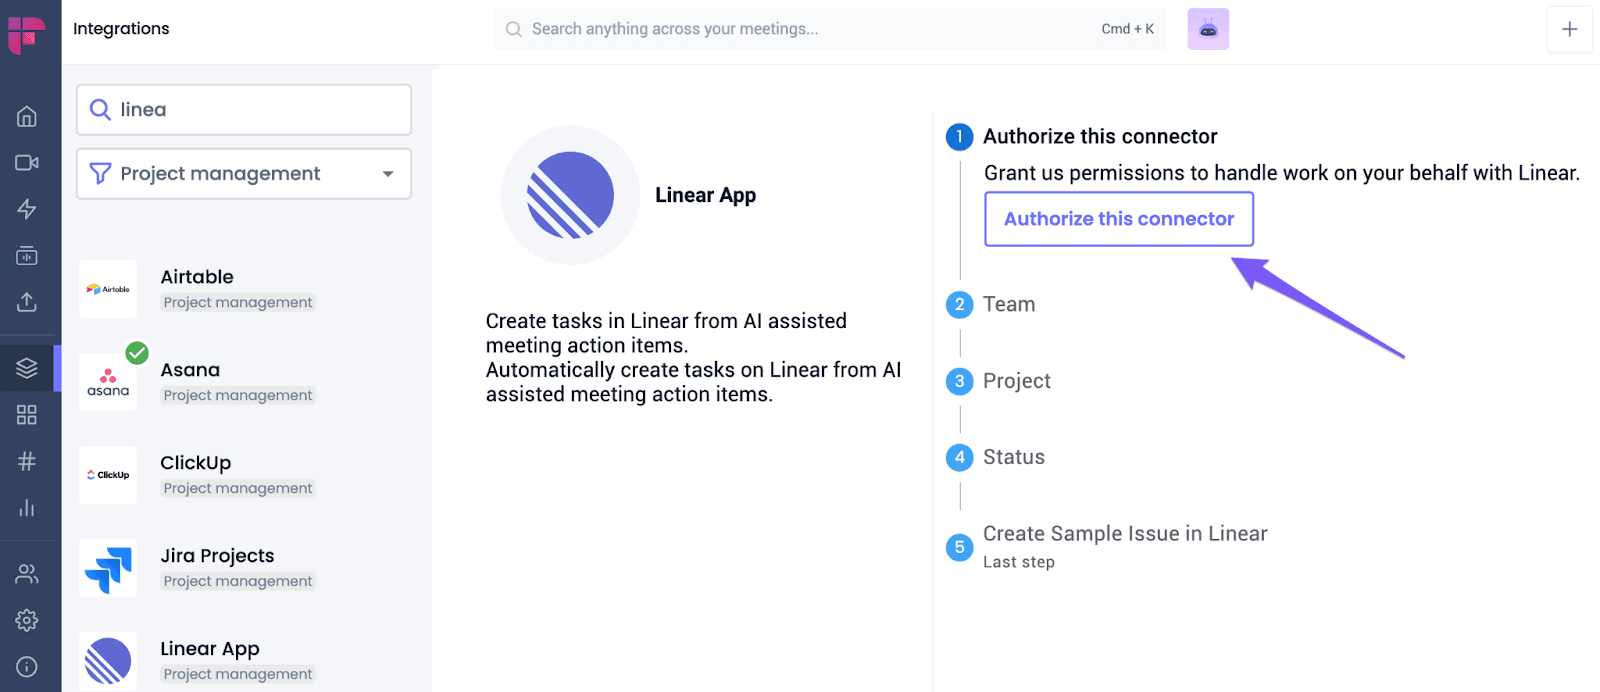The width and height of the screenshot is (1600, 692).
Task: Select the hashtag Topics sidebar icon
Action: coord(27,461)
